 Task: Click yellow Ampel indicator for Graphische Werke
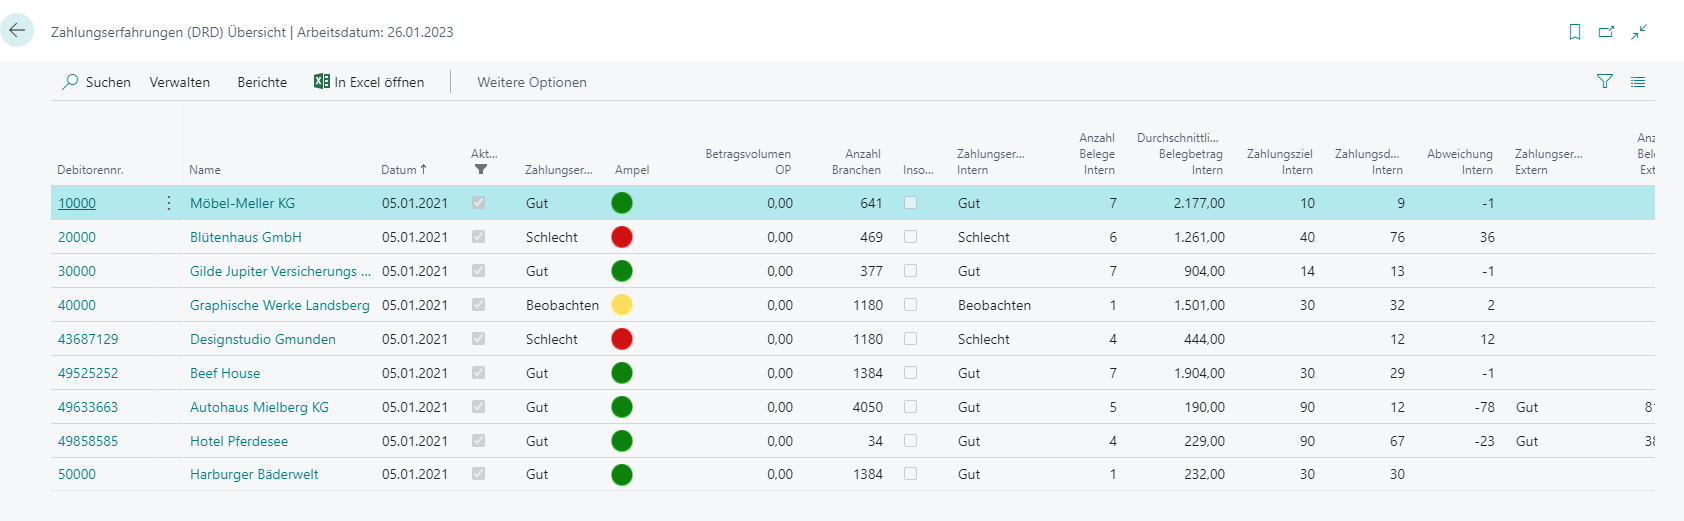point(621,305)
